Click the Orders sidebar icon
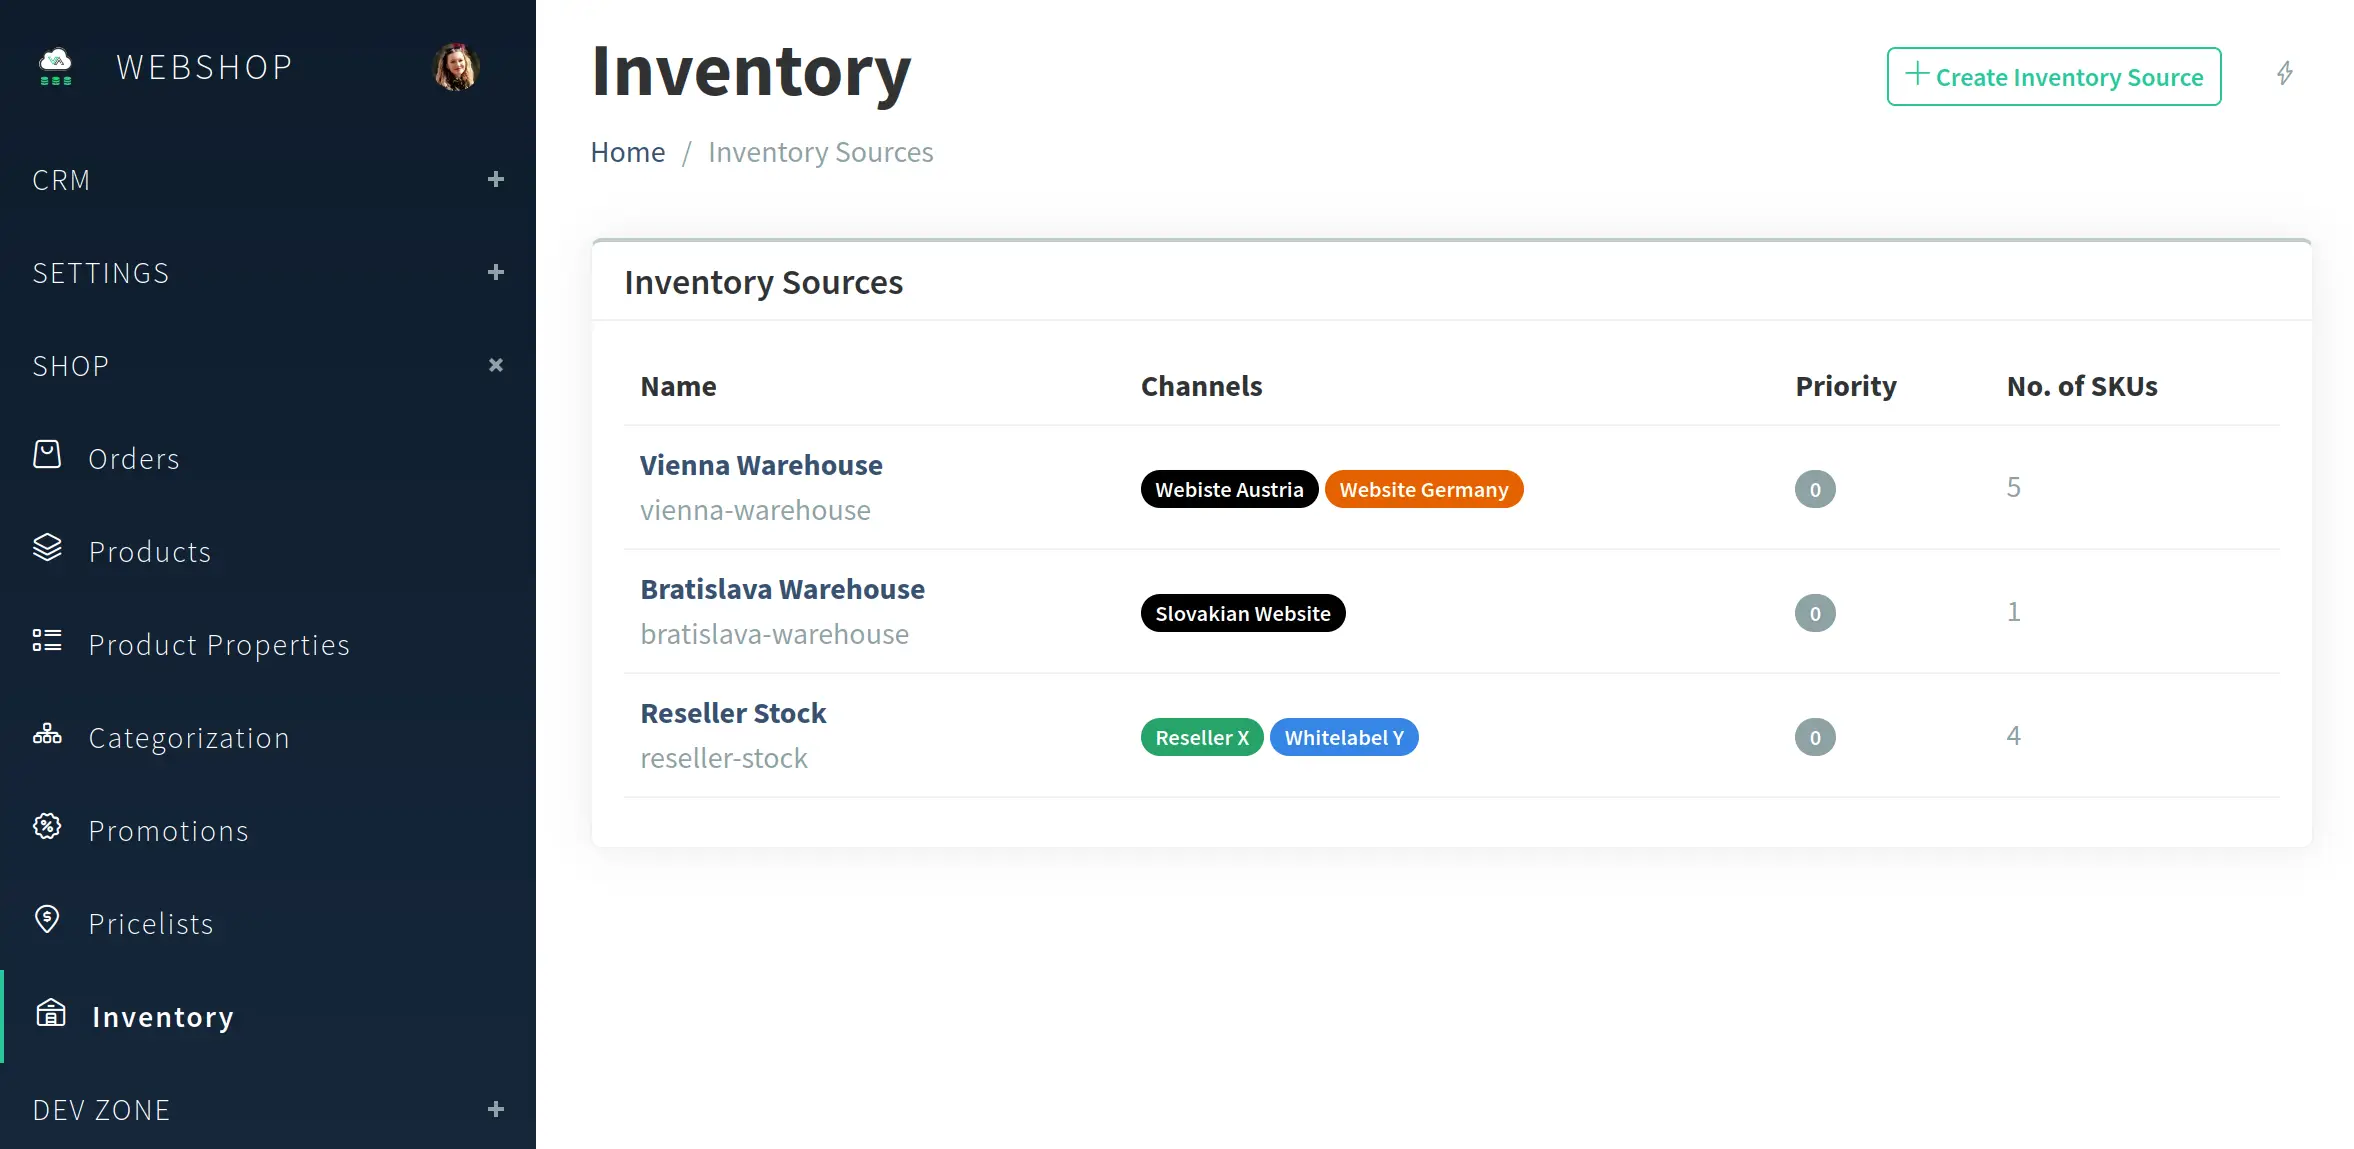This screenshot has width=2354, height=1149. coord(45,457)
